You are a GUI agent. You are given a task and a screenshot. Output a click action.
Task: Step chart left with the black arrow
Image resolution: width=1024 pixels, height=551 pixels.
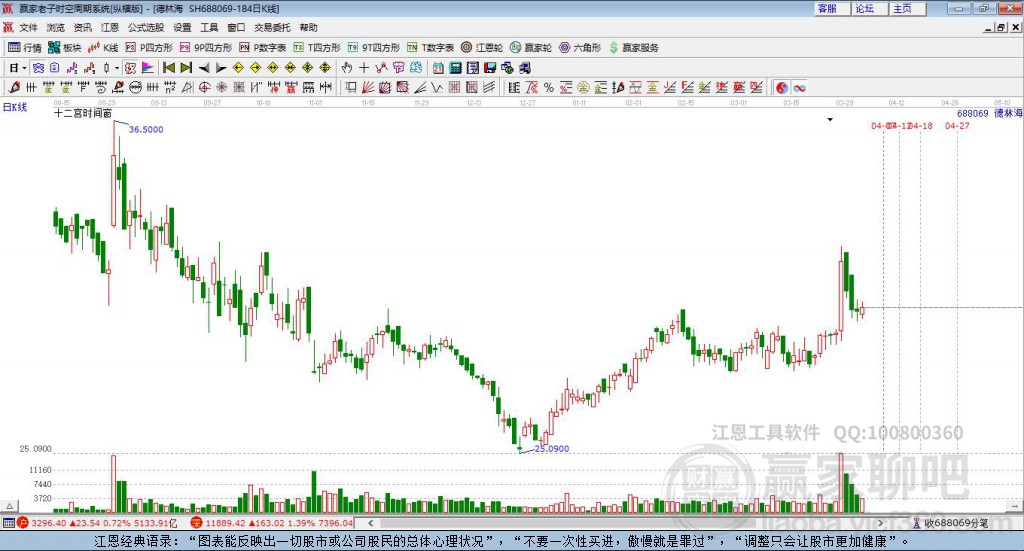click(204, 68)
